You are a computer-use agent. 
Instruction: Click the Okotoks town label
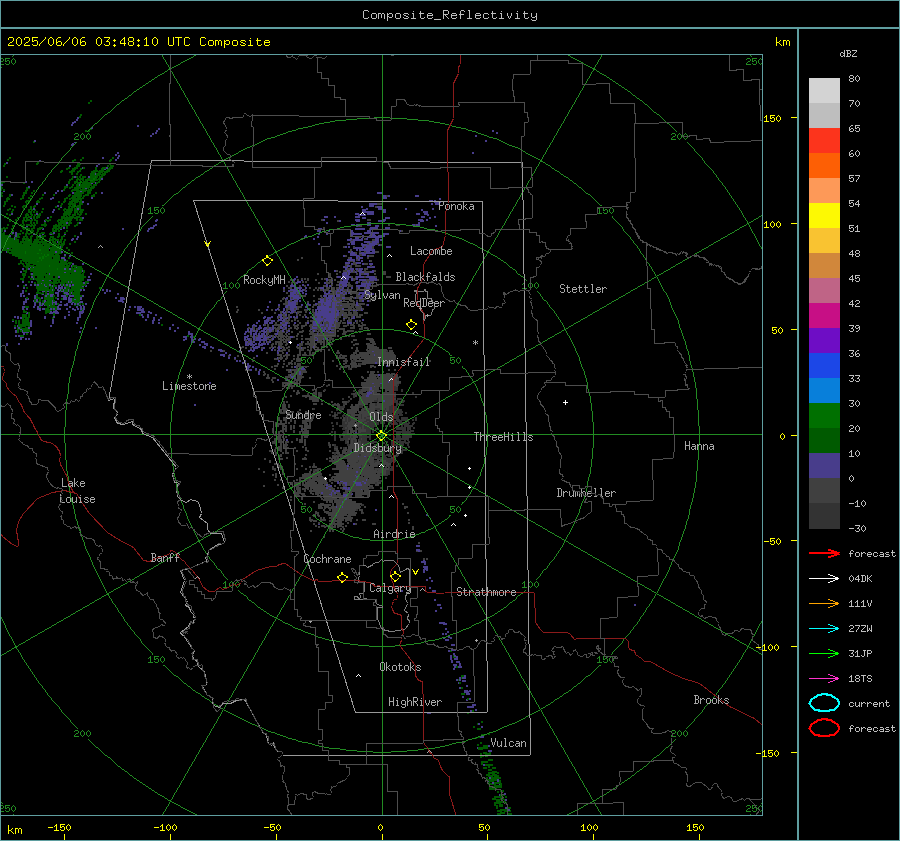coord(400,667)
